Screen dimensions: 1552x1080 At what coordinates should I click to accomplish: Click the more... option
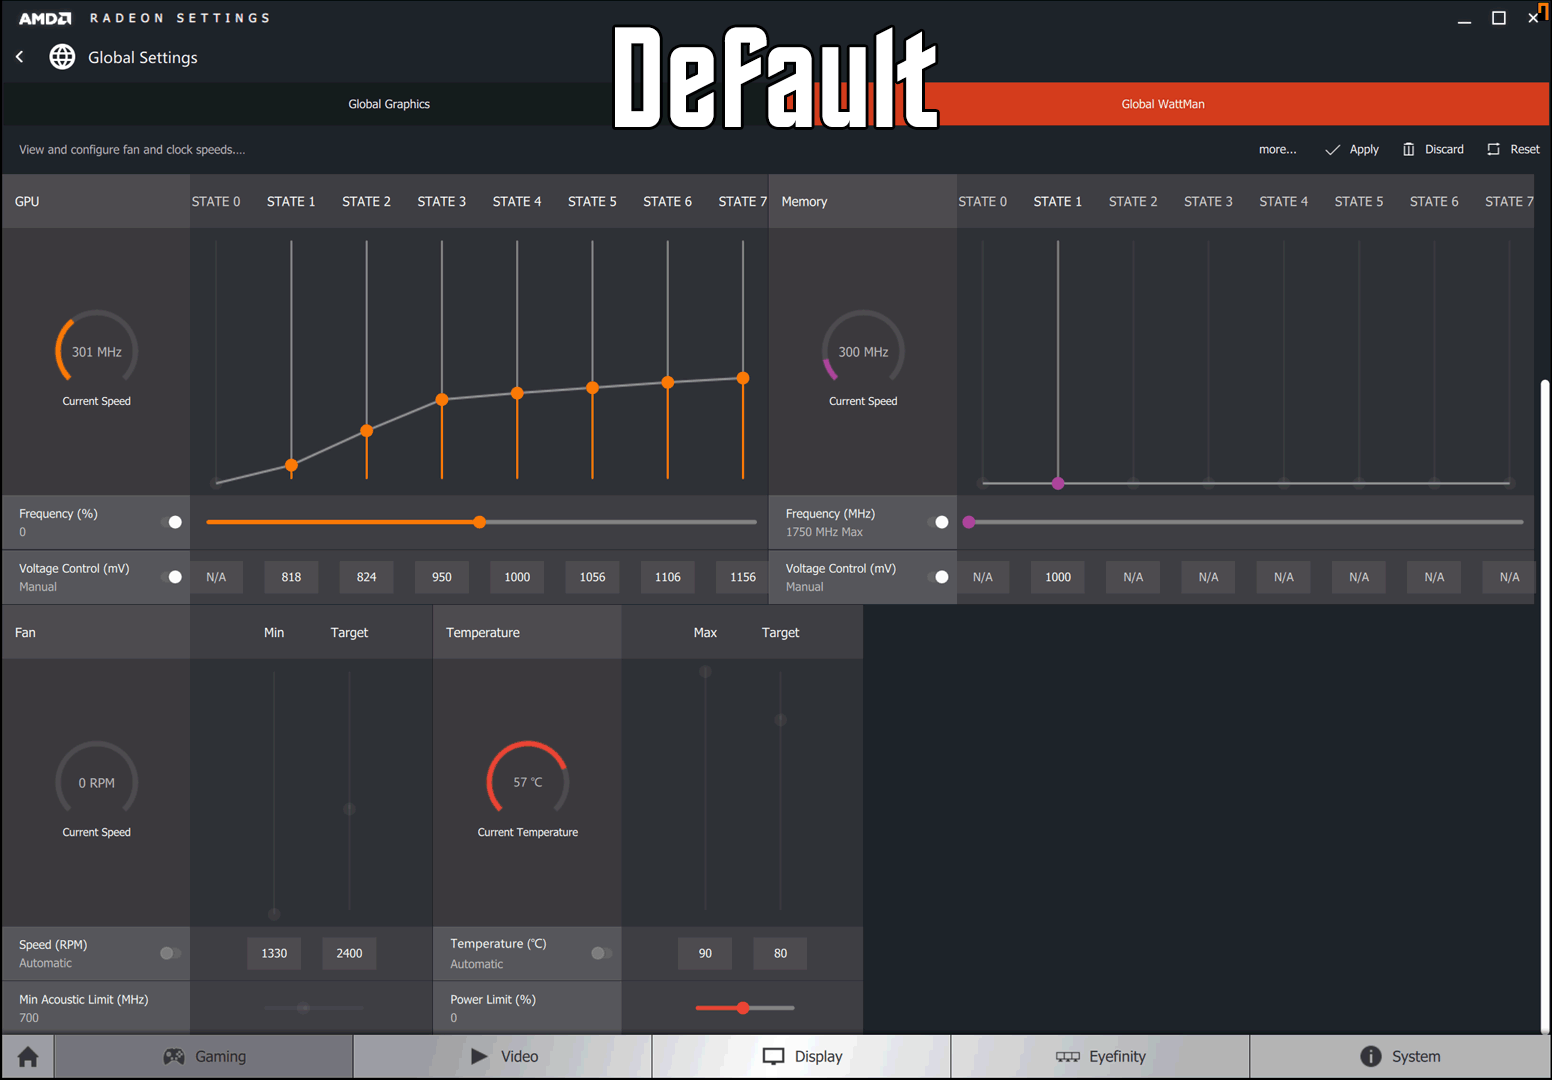[x=1277, y=149]
